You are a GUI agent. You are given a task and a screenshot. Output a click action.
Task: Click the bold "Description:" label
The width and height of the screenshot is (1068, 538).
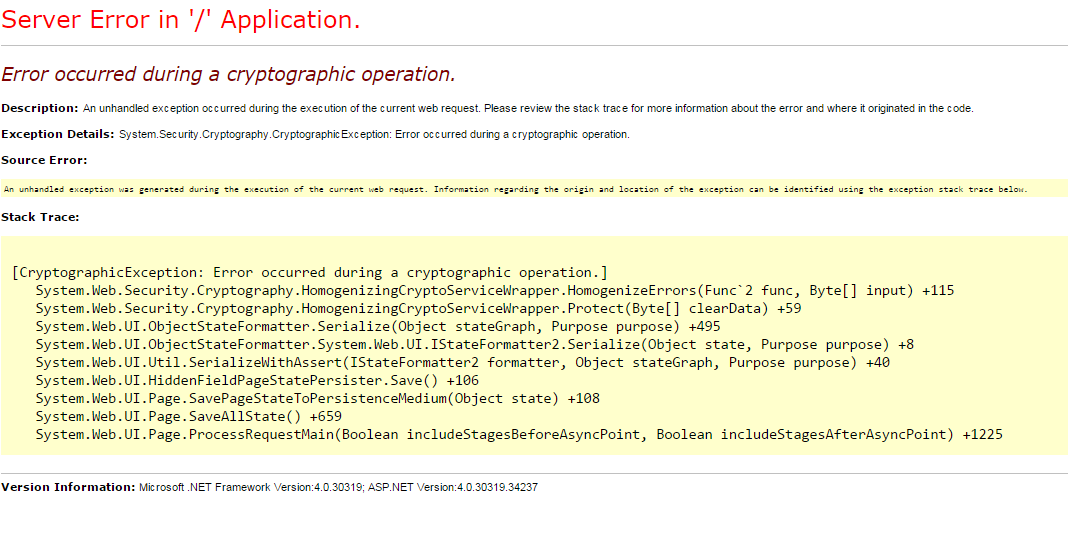pyautogui.click(x=40, y=108)
